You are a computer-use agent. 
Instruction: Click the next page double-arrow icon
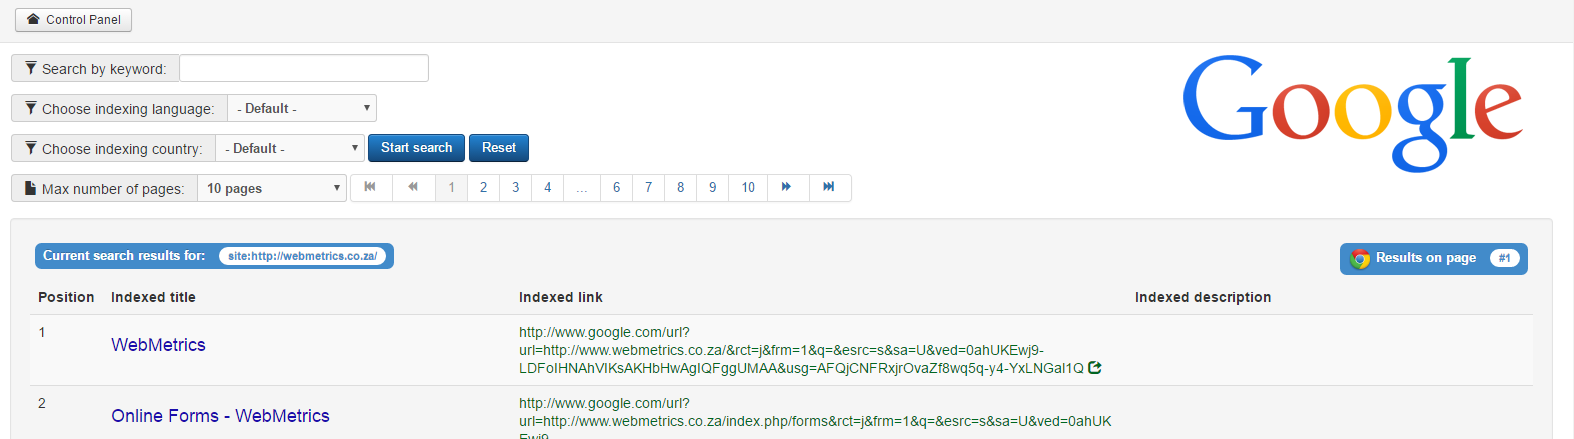(787, 187)
